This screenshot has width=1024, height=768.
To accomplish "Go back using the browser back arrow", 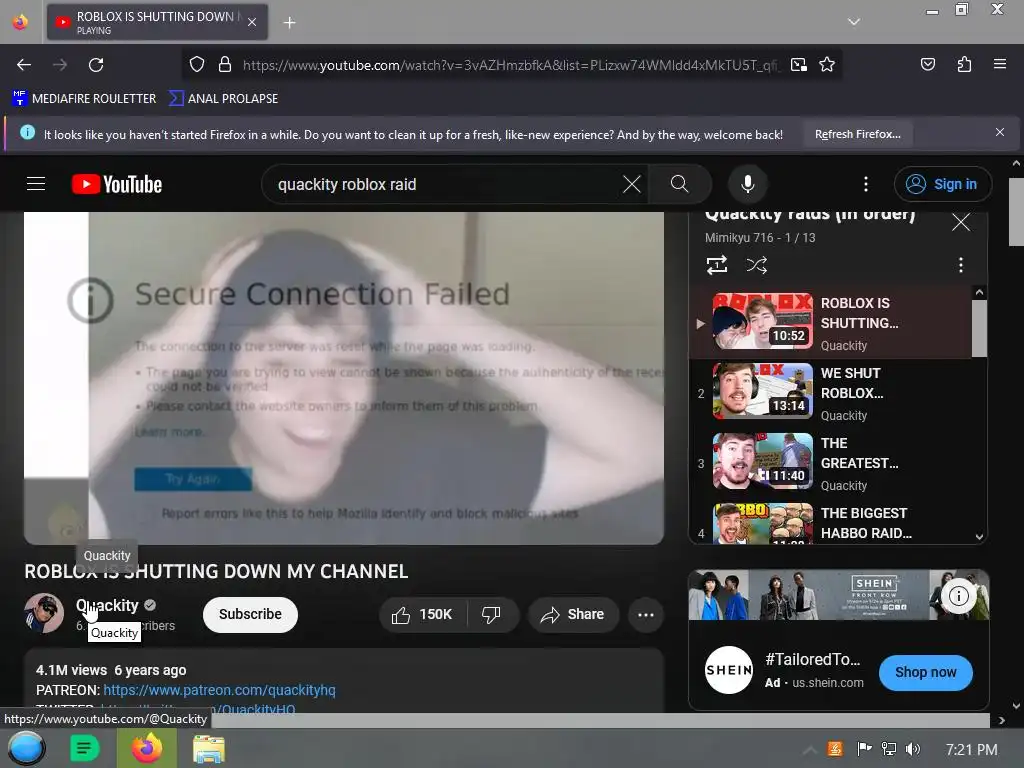I will pyautogui.click(x=24, y=65).
